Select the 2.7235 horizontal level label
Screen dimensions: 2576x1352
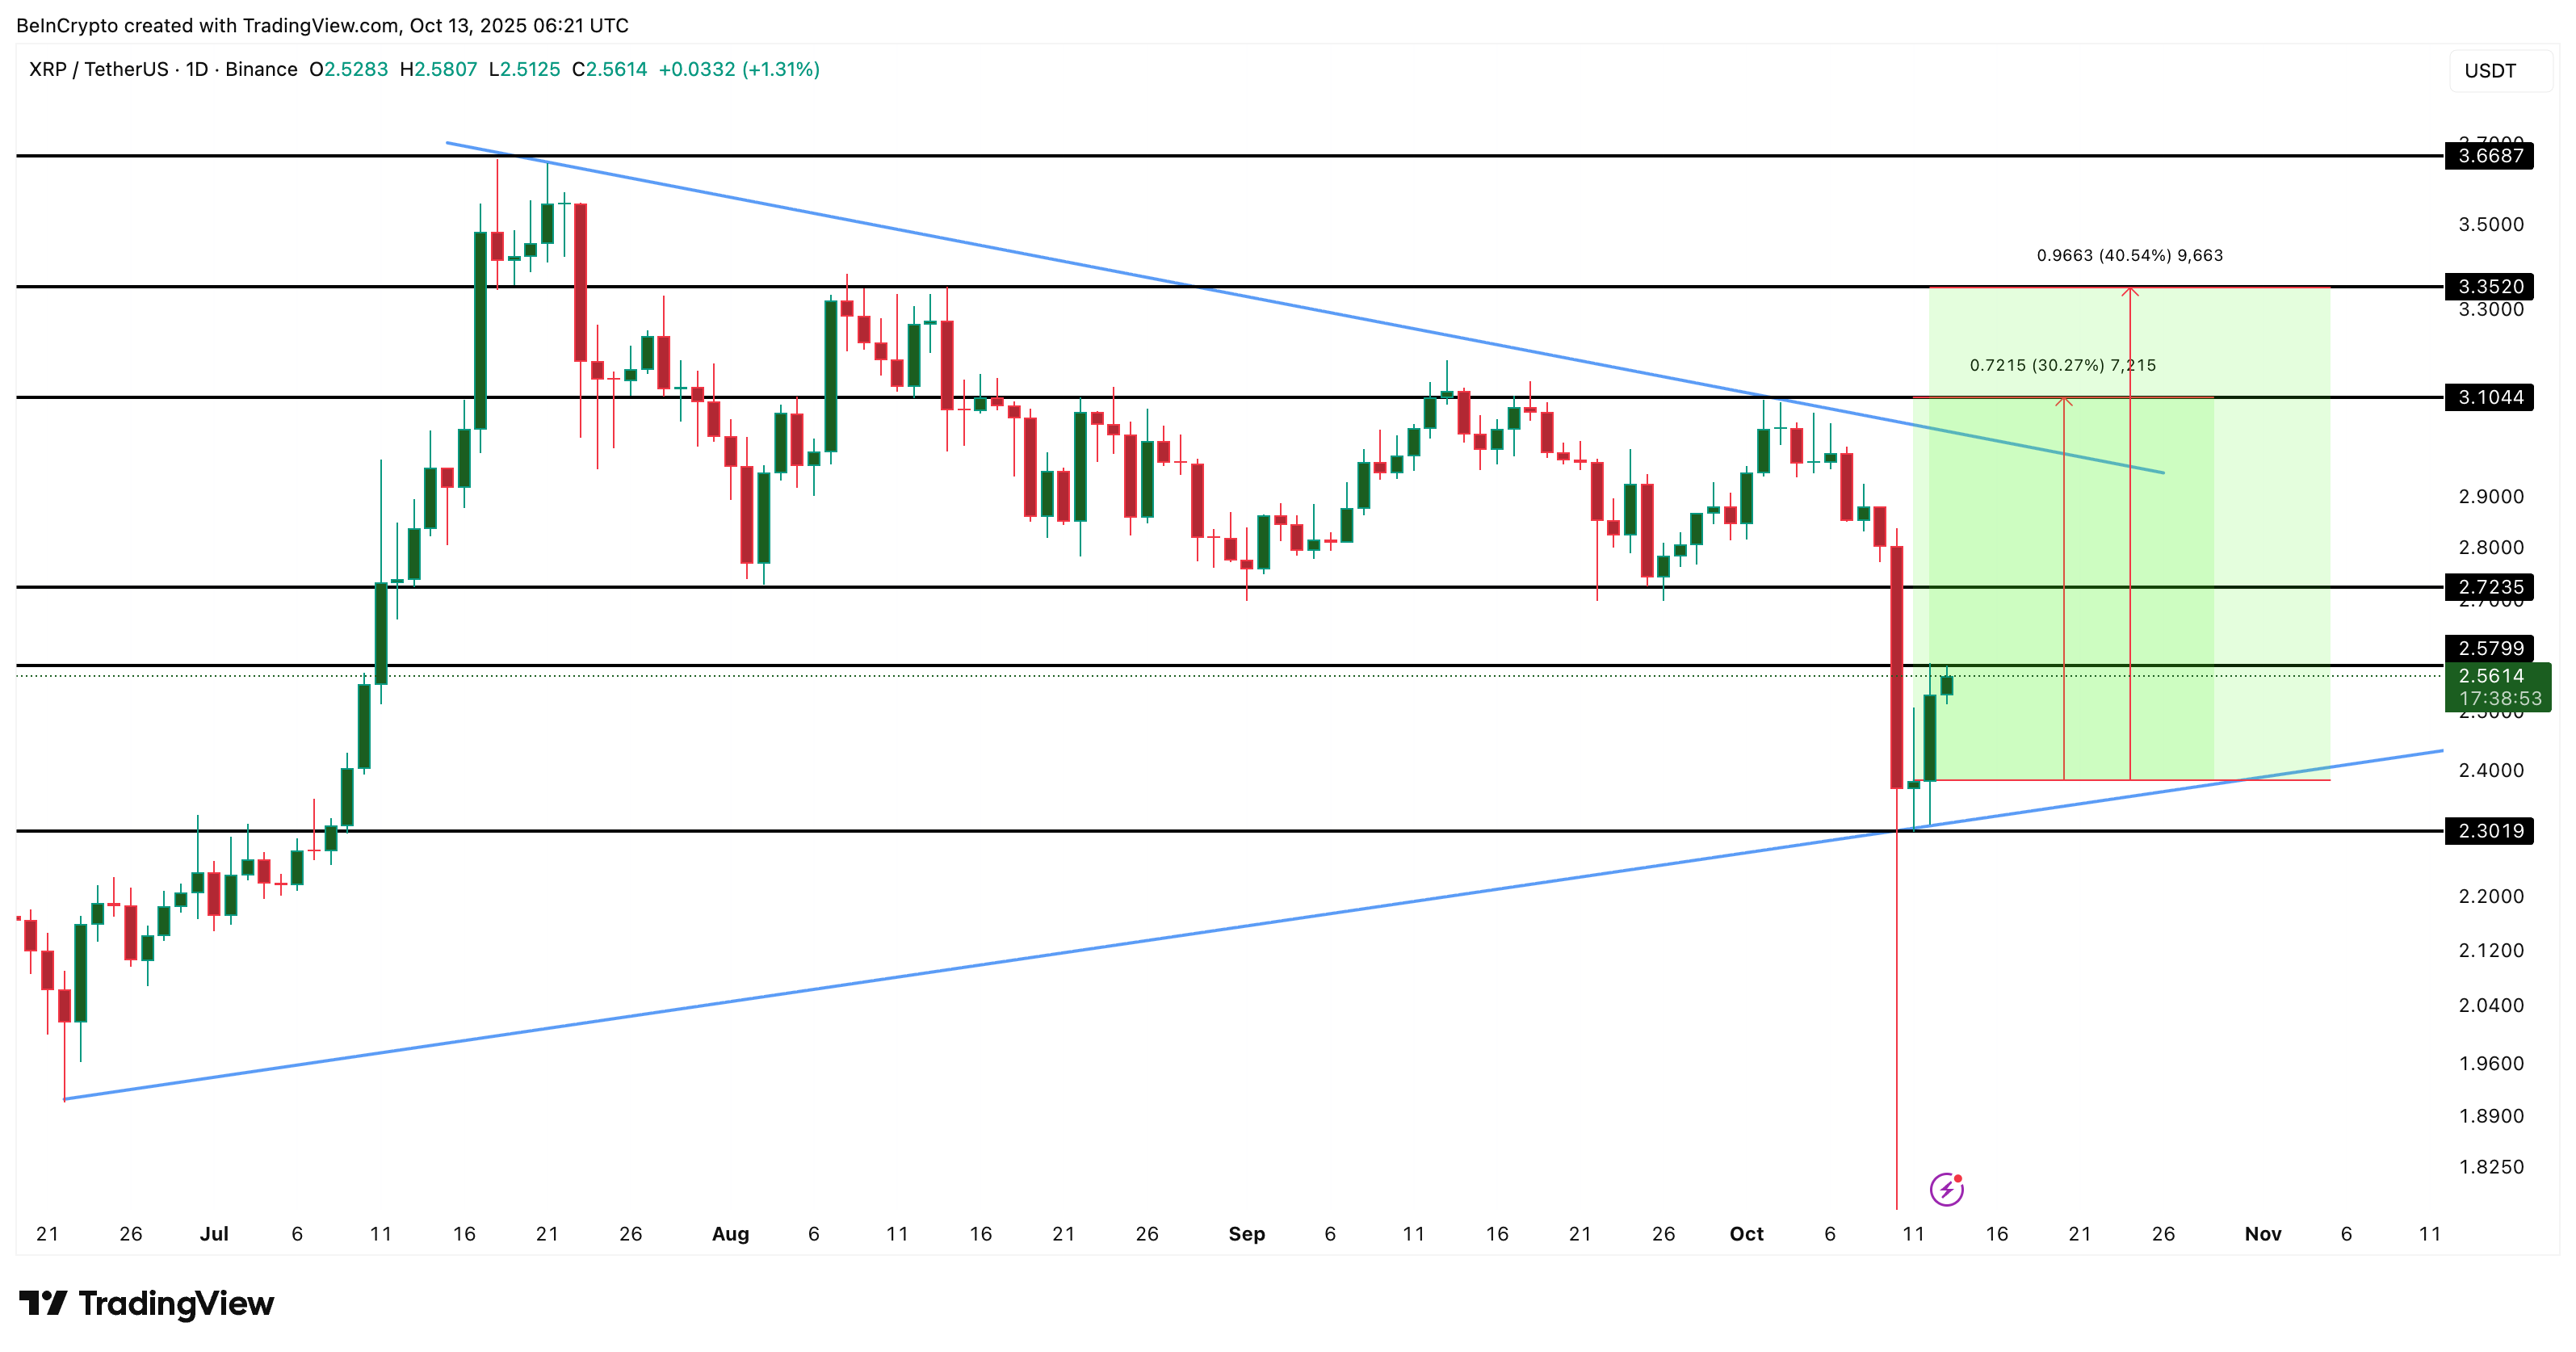click(2490, 587)
